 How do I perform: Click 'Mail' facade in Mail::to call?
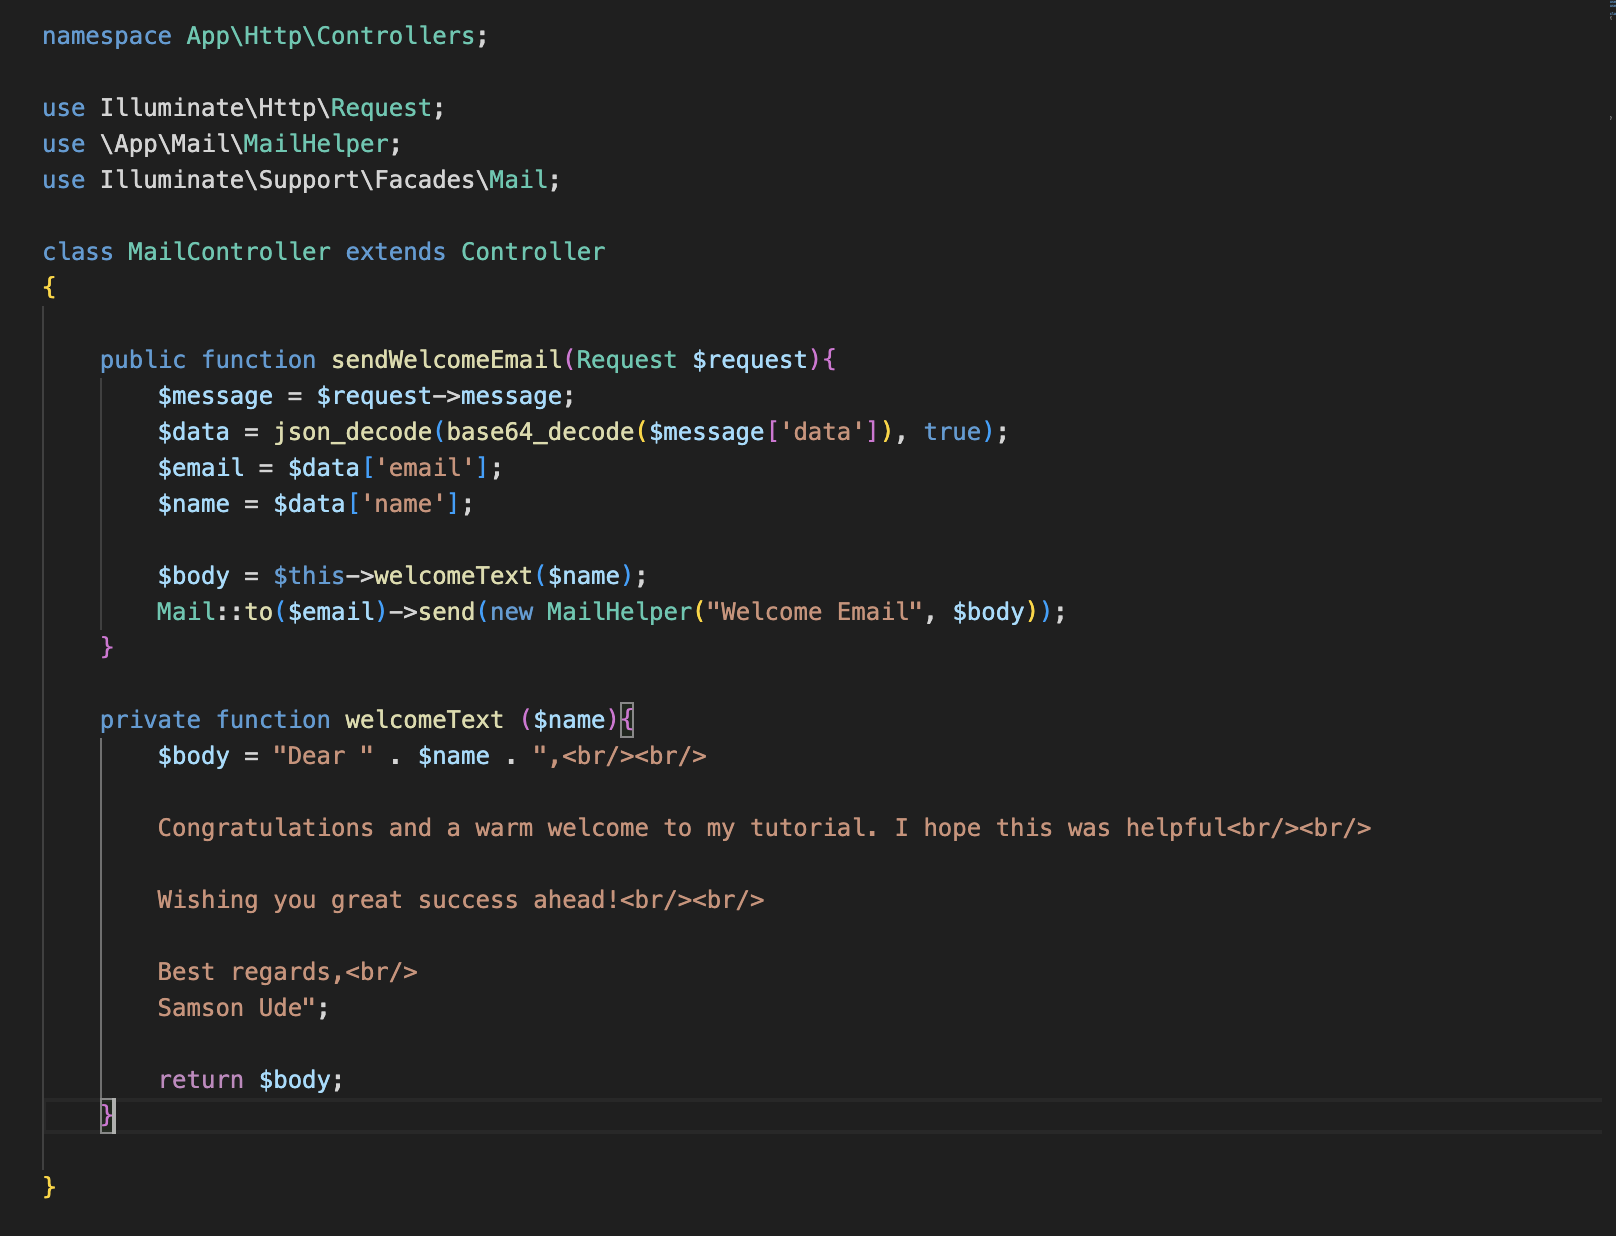click(x=186, y=612)
